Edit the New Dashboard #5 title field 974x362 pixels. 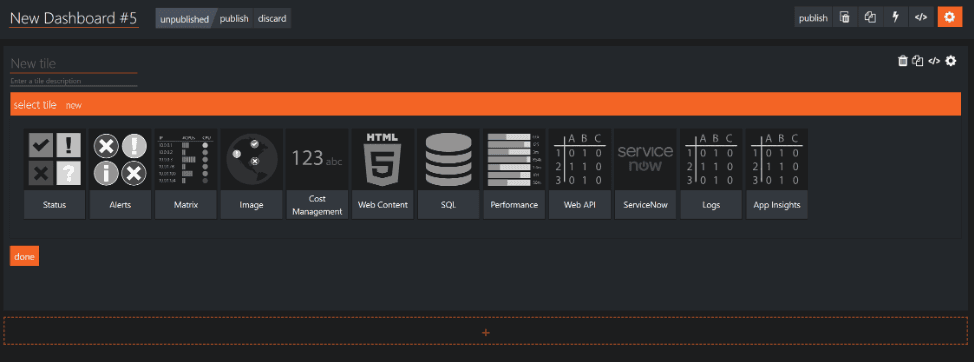tap(73, 18)
